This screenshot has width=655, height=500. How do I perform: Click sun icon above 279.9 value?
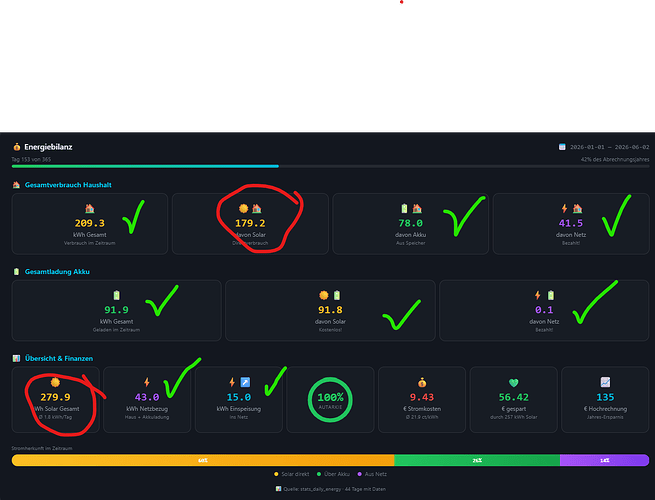pyautogui.click(x=55, y=382)
